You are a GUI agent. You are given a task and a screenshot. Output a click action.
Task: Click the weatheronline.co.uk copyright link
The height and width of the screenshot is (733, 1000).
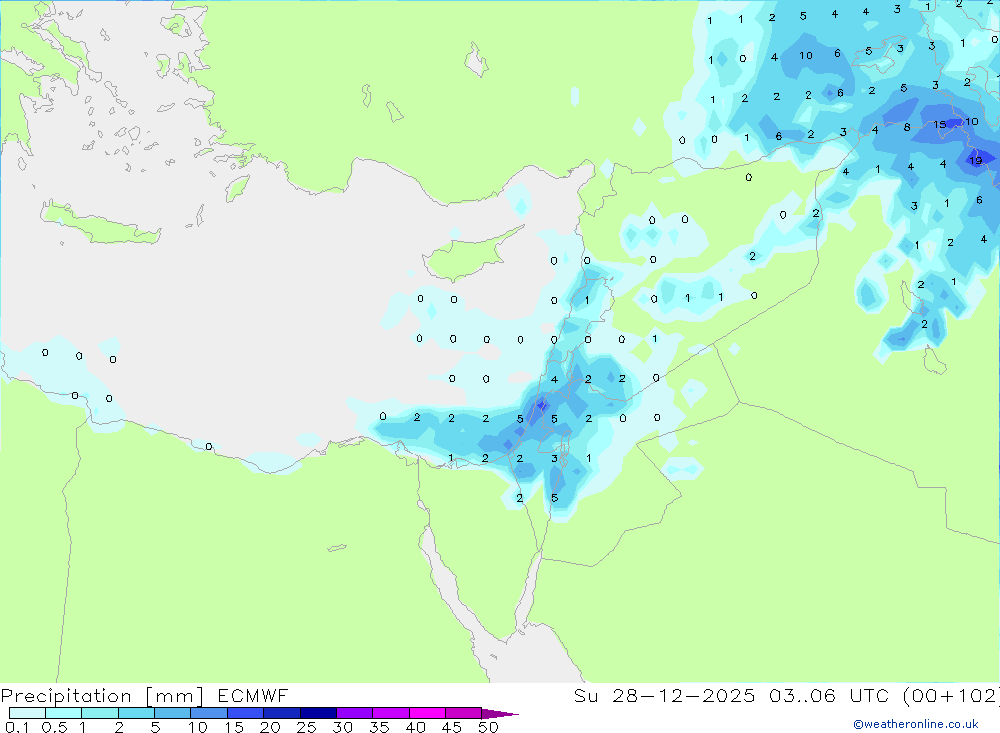click(x=916, y=724)
